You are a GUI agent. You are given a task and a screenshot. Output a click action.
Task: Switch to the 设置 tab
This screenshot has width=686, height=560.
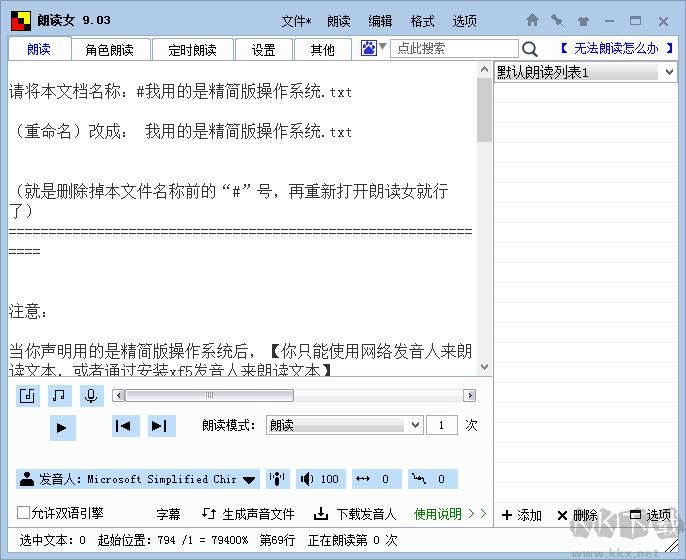coord(263,50)
